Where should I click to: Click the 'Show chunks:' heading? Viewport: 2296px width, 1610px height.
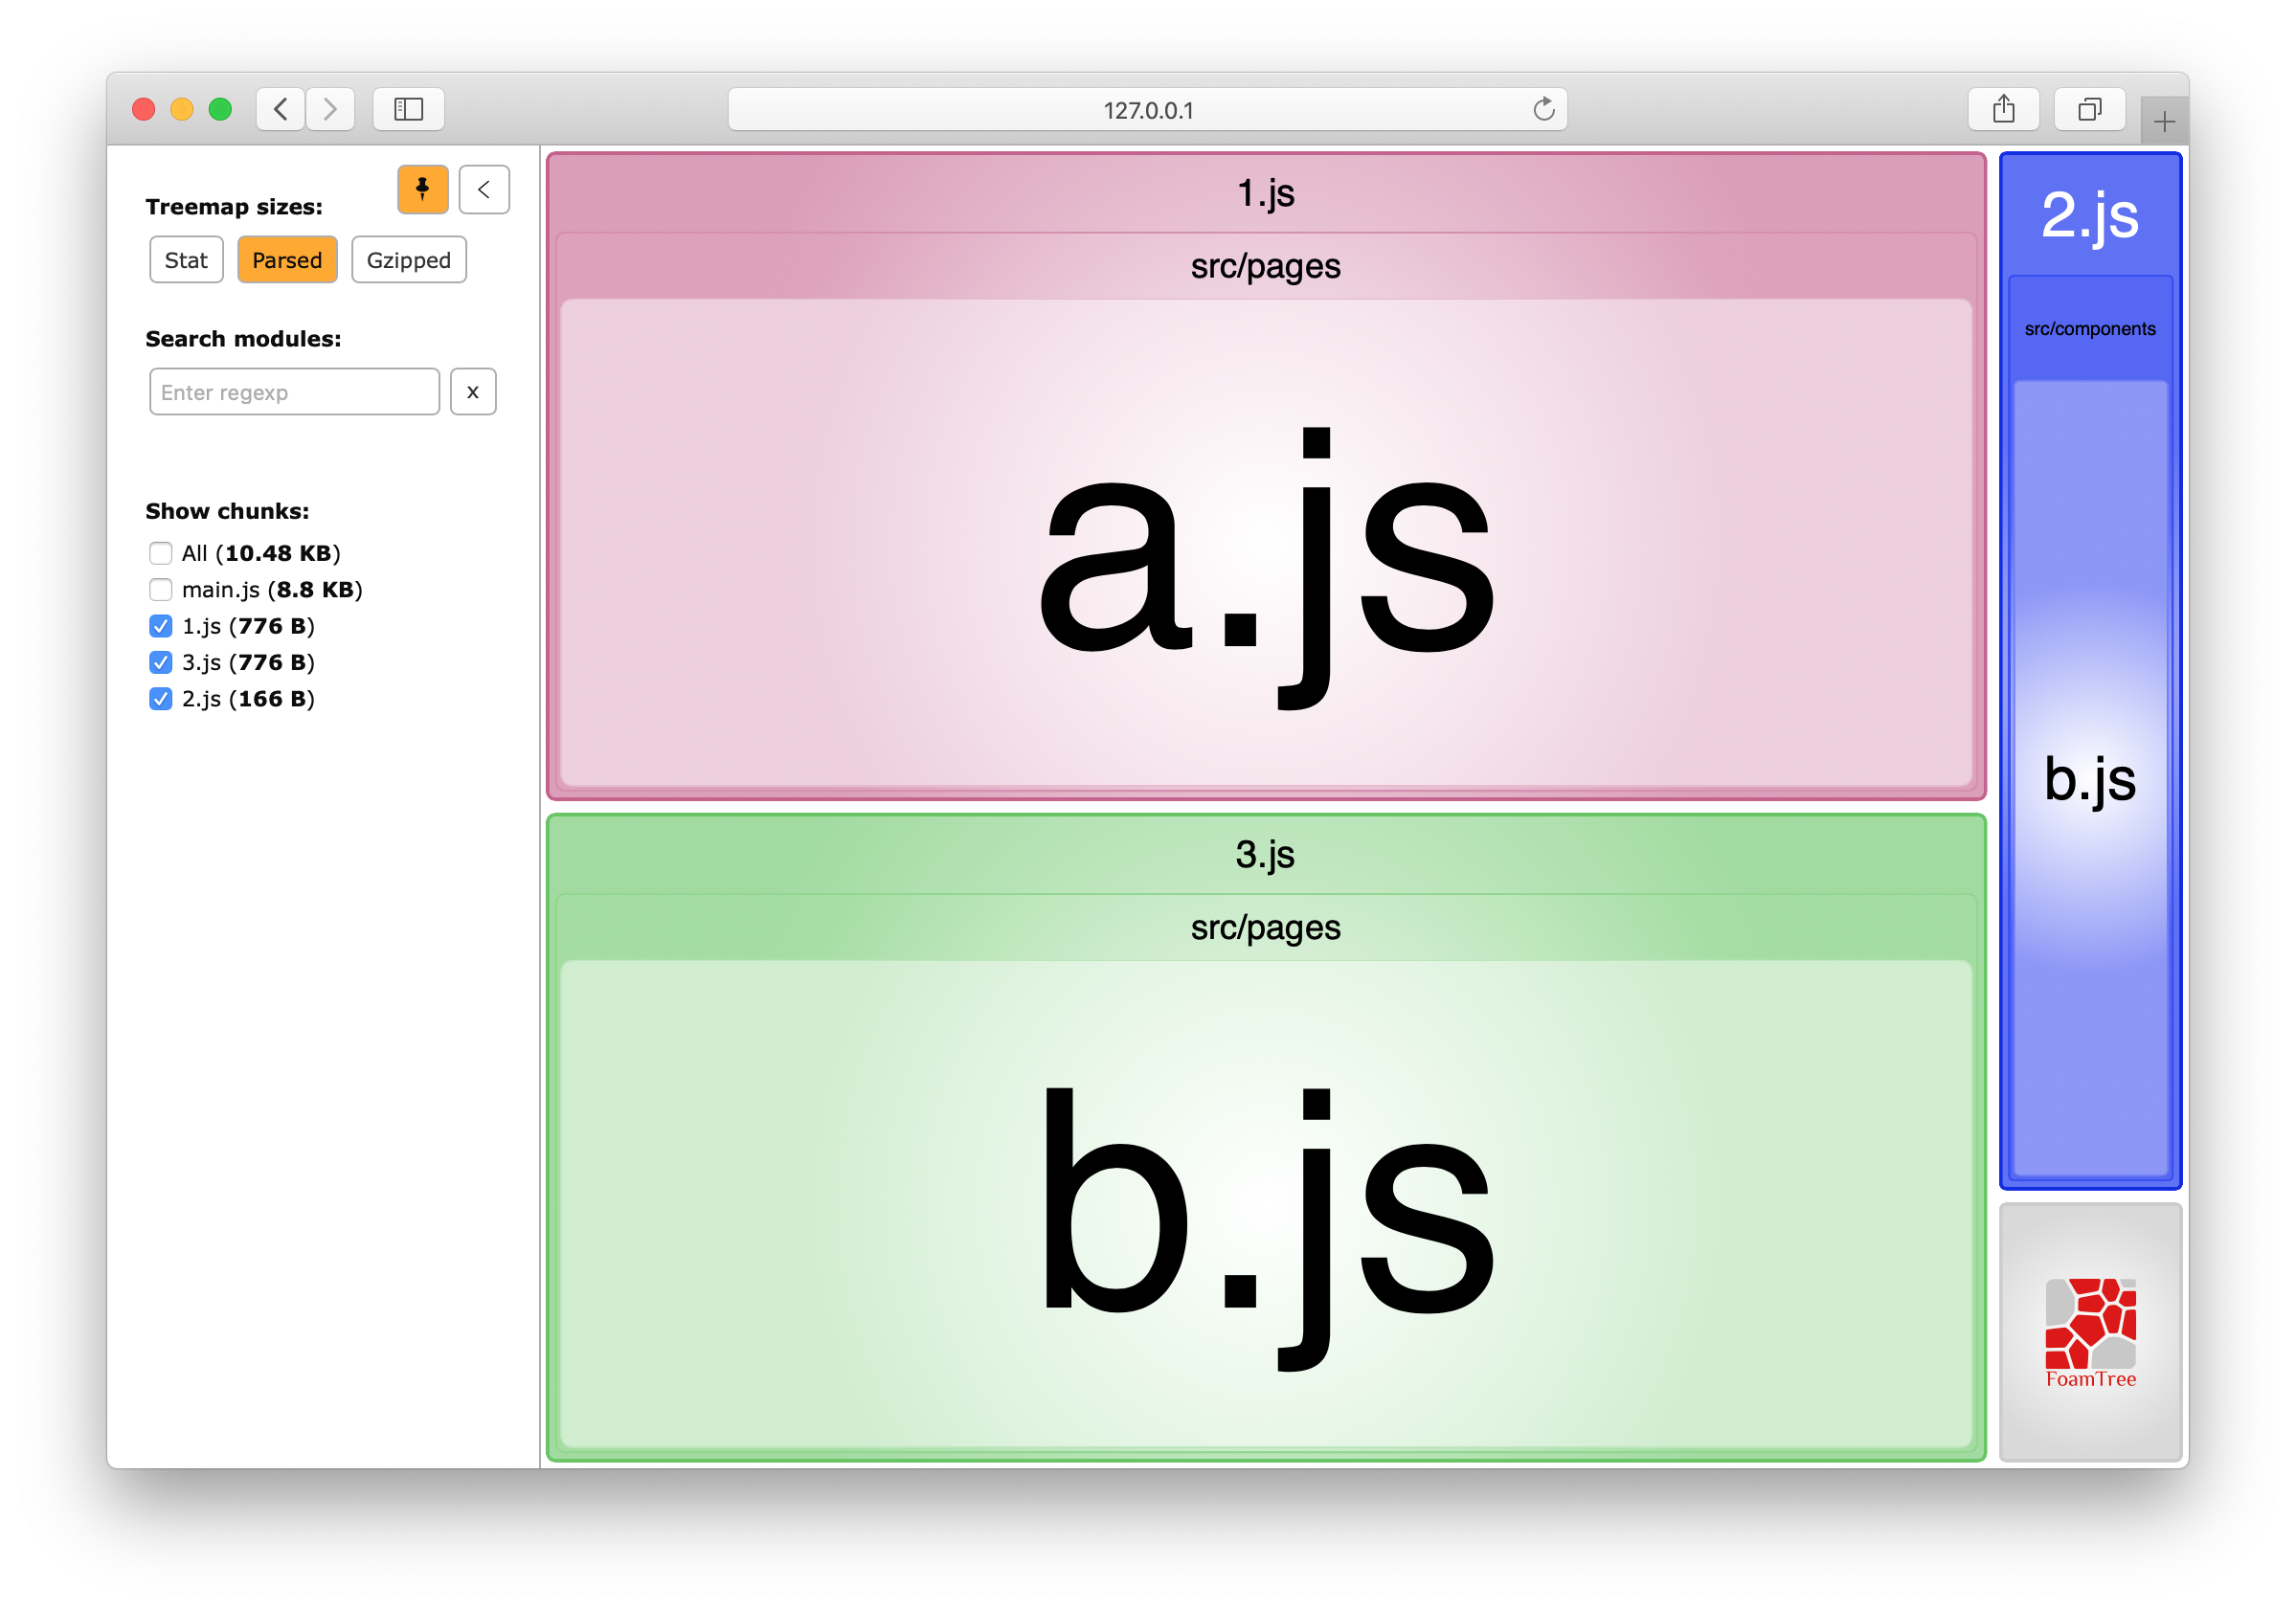click(227, 511)
